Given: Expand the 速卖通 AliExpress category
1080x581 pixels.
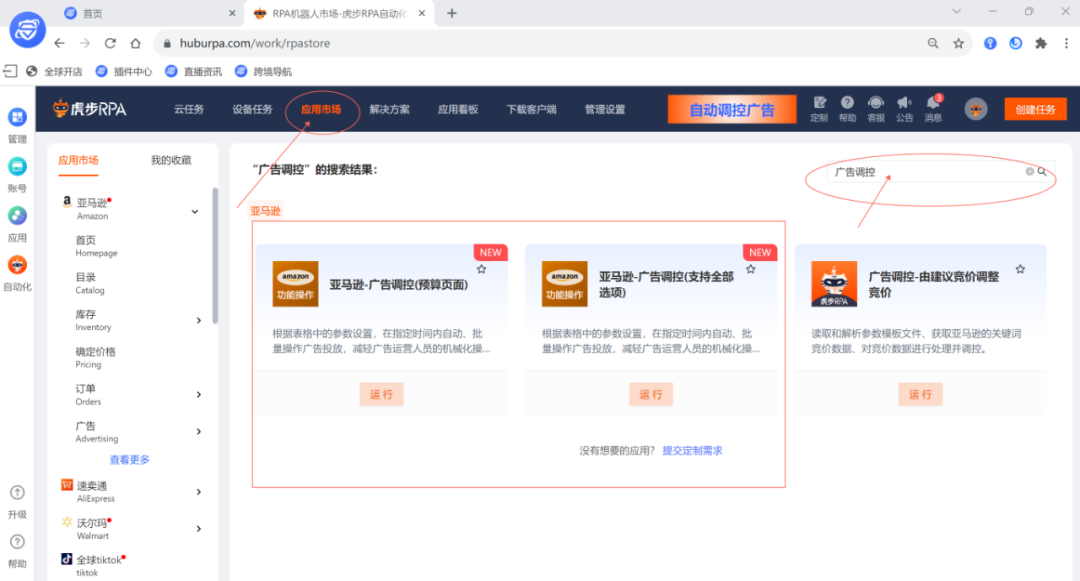Looking at the screenshot, I should click(199, 492).
